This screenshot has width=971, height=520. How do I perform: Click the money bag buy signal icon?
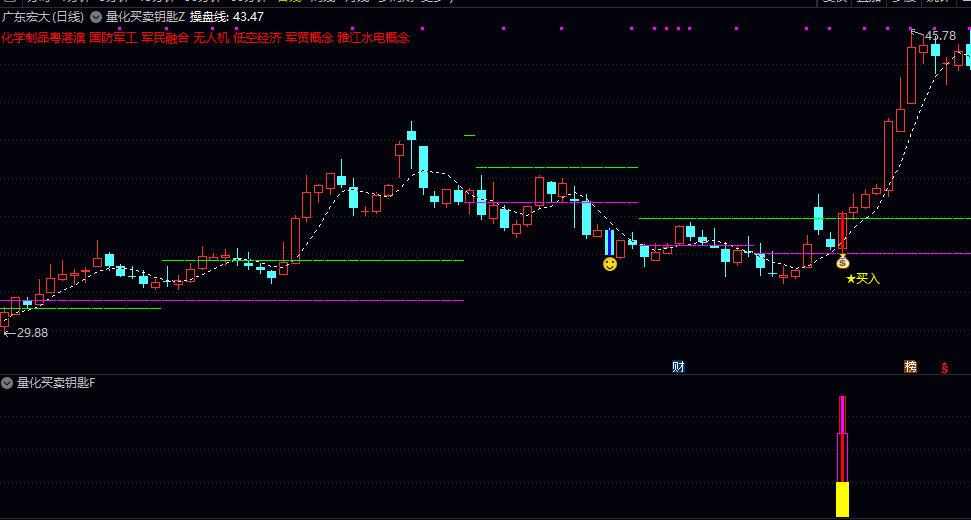tap(843, 262)
